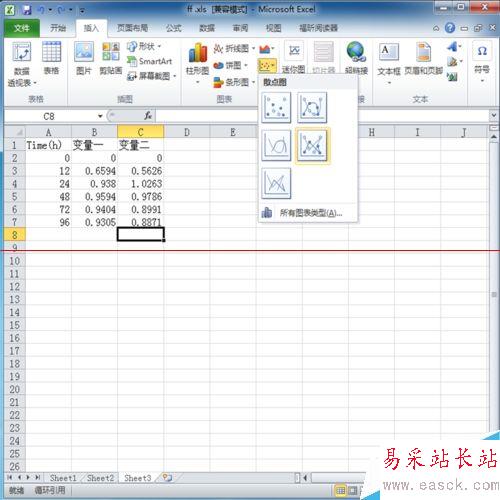Choose scatter with straight lines and markers
The height and width of the screenshot is (500, 500).
(x=312, y=145)
